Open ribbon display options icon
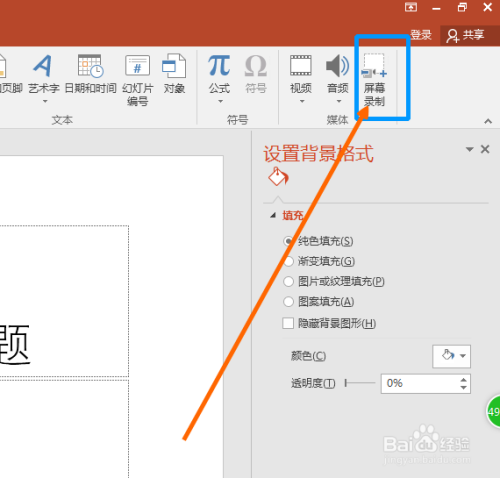Viewport: 500px width, 478px height. coord(411,7)
